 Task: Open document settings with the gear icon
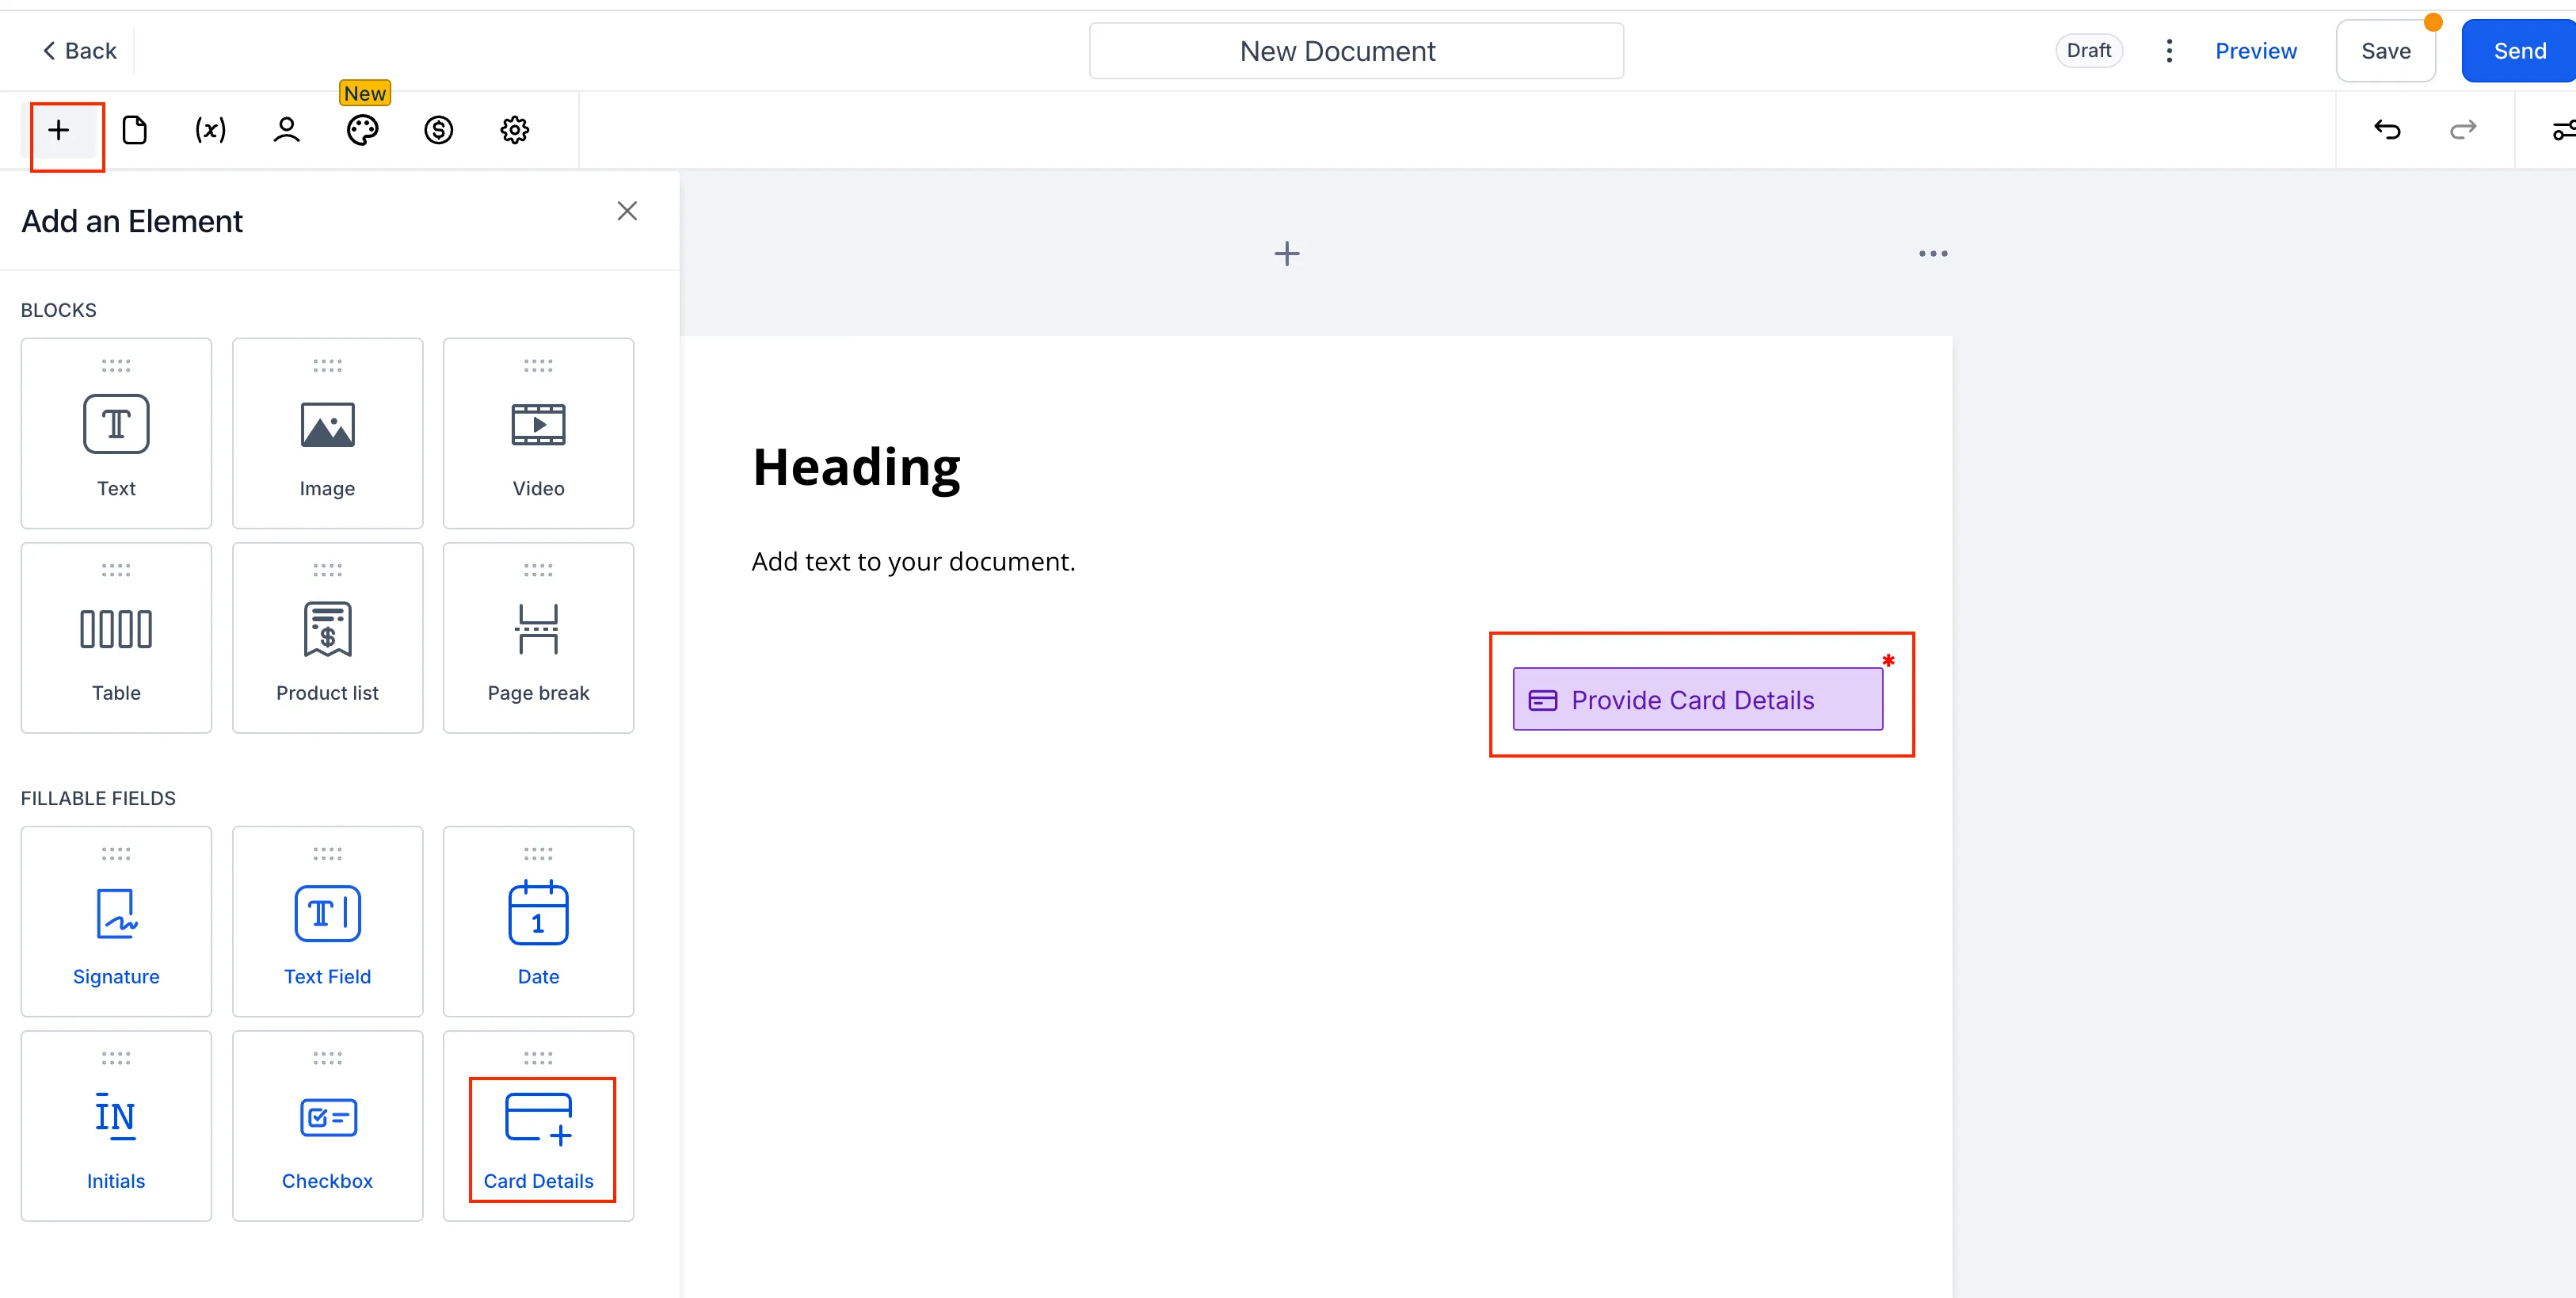coord(514,130)
